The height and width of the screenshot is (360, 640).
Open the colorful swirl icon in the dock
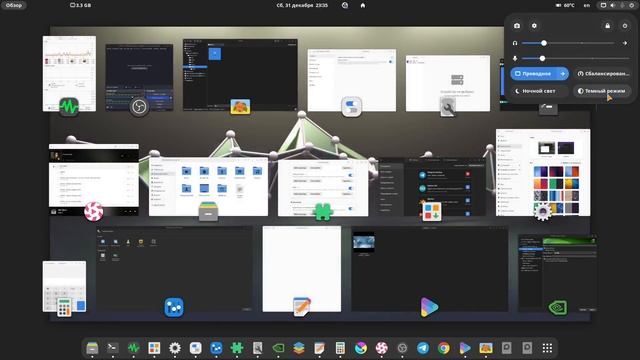(x=361, y=348)
